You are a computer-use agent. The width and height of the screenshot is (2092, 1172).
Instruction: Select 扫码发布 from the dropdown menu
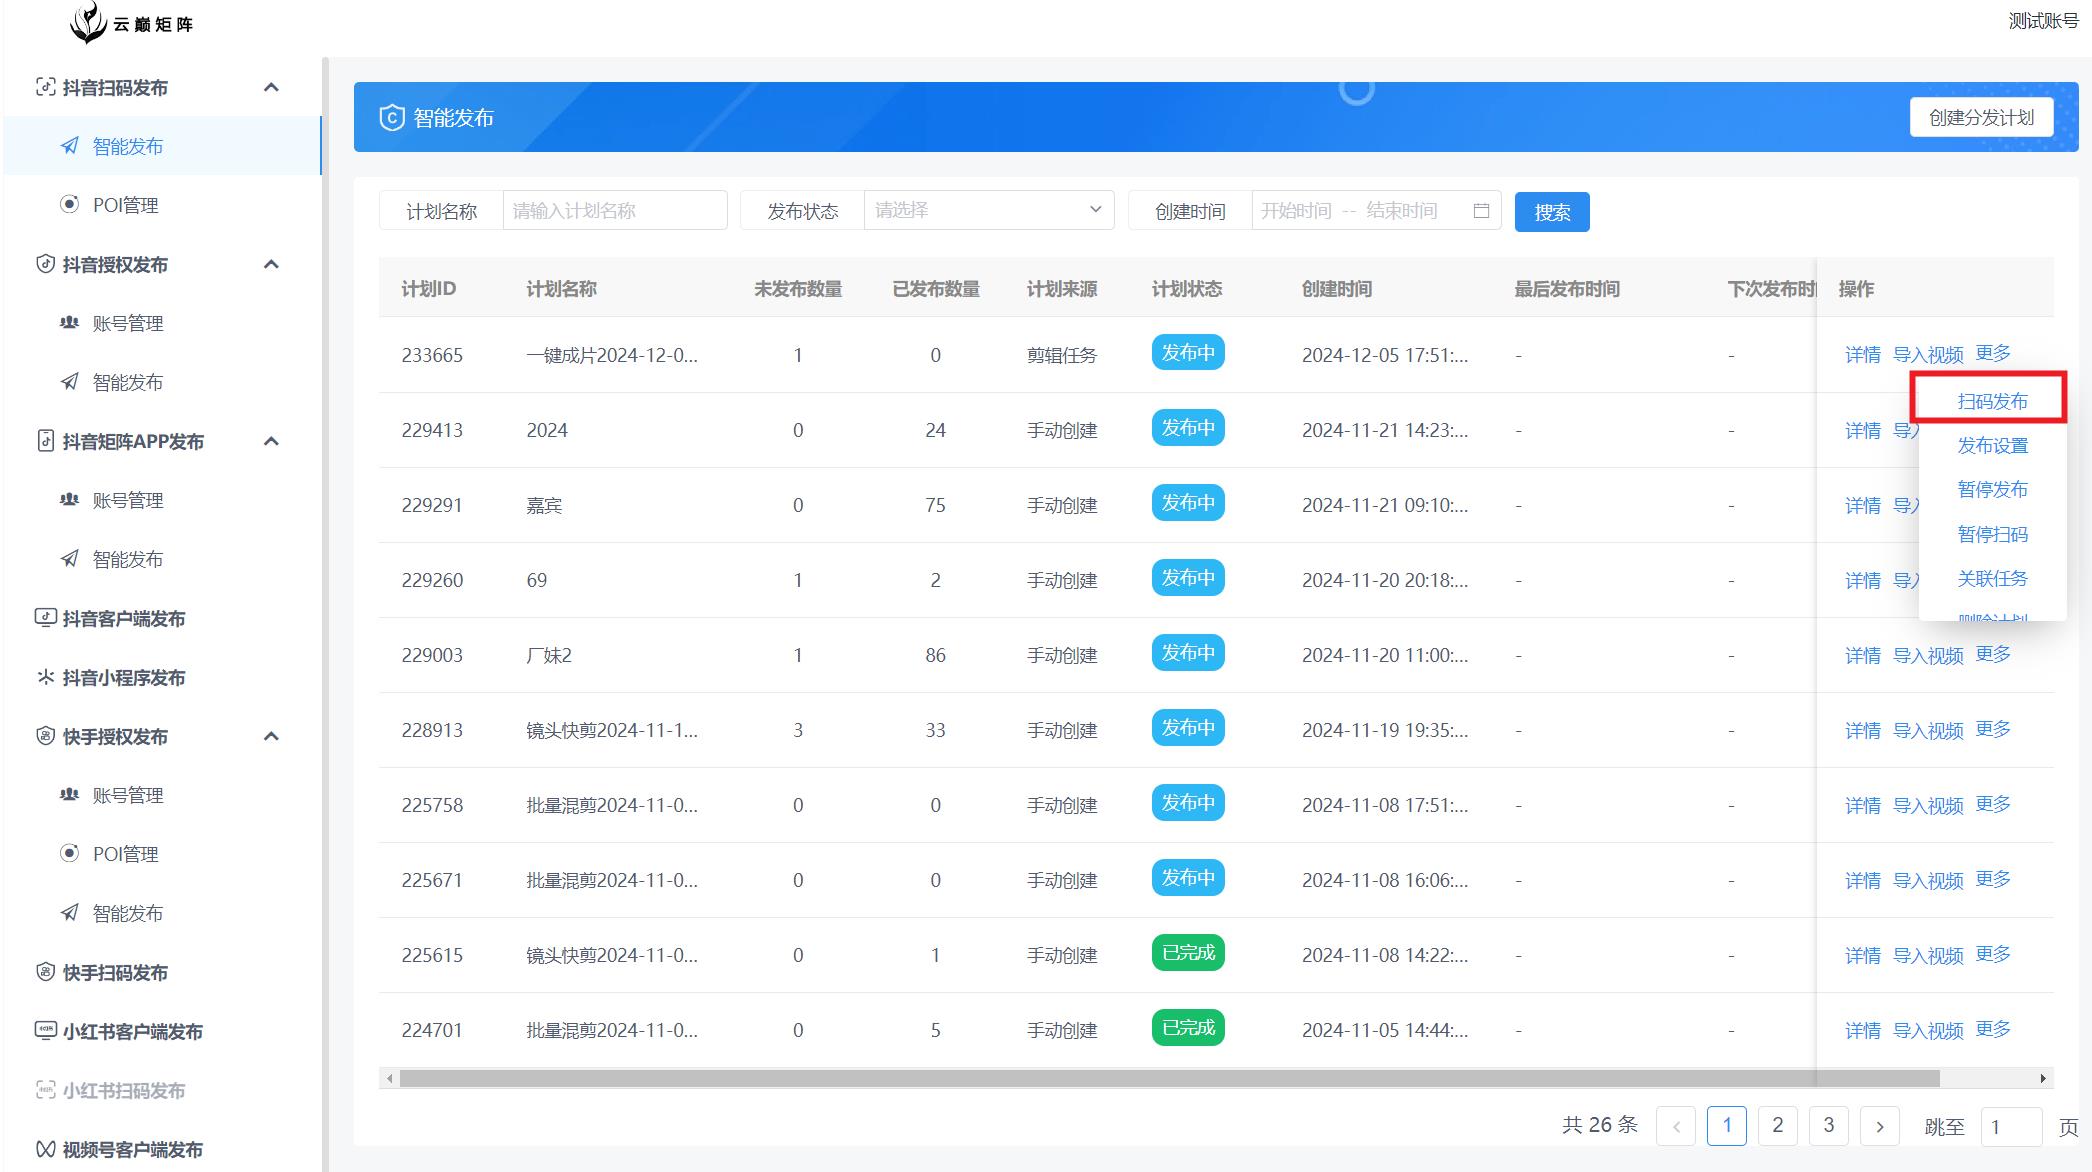(1992, 401)
